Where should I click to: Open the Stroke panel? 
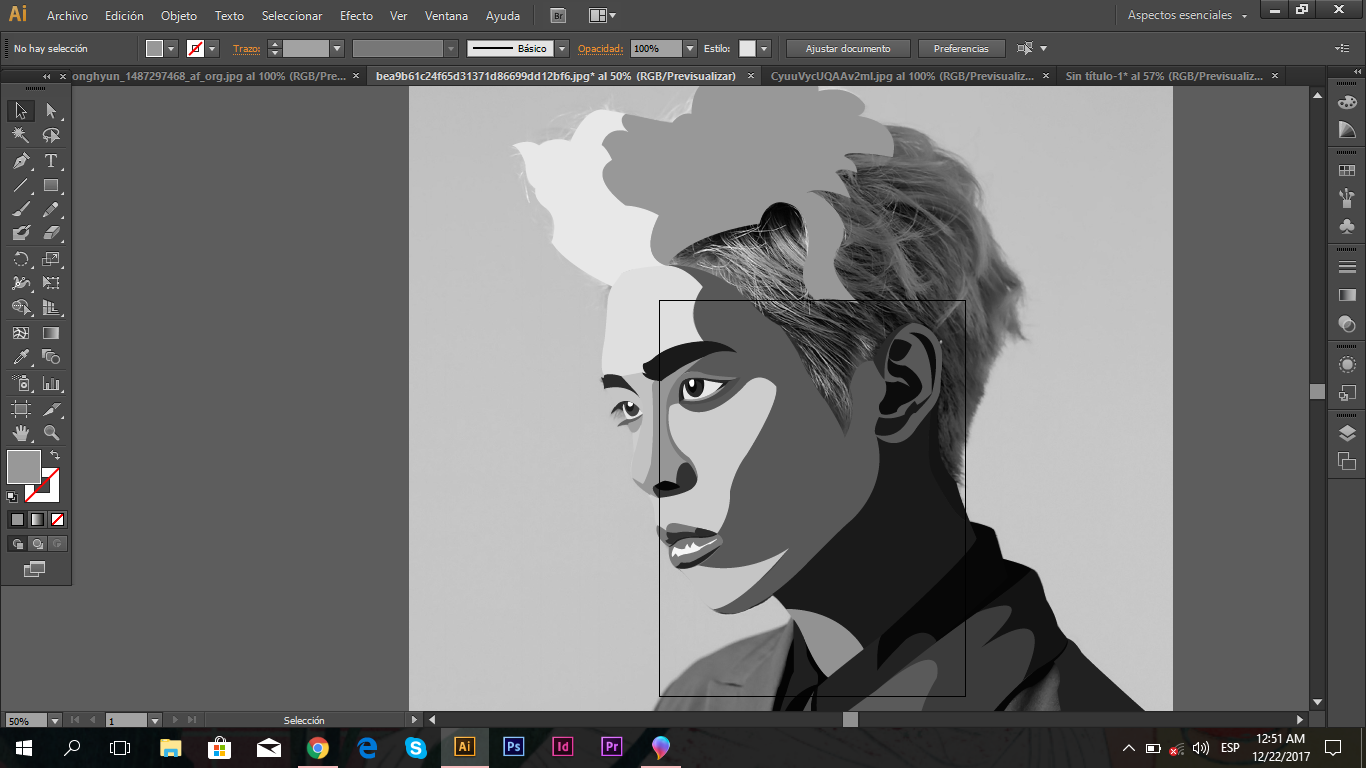(x=1347, y=267)
